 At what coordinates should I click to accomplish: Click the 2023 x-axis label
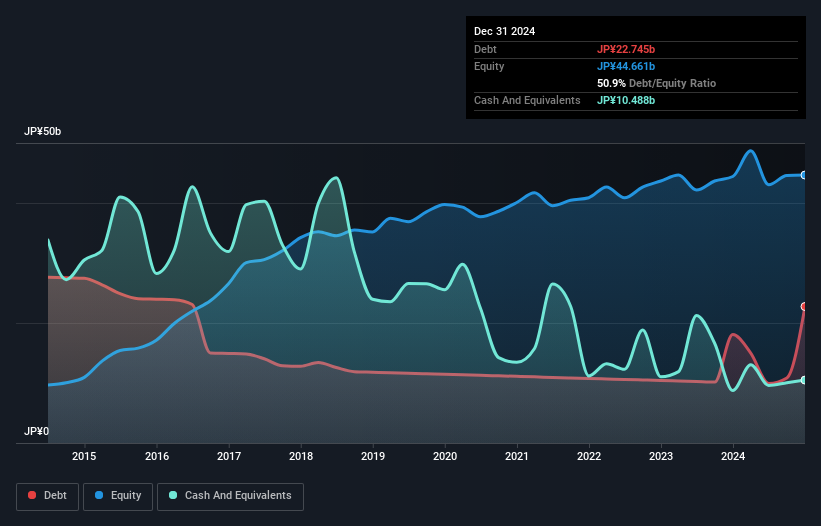point(661,456)
